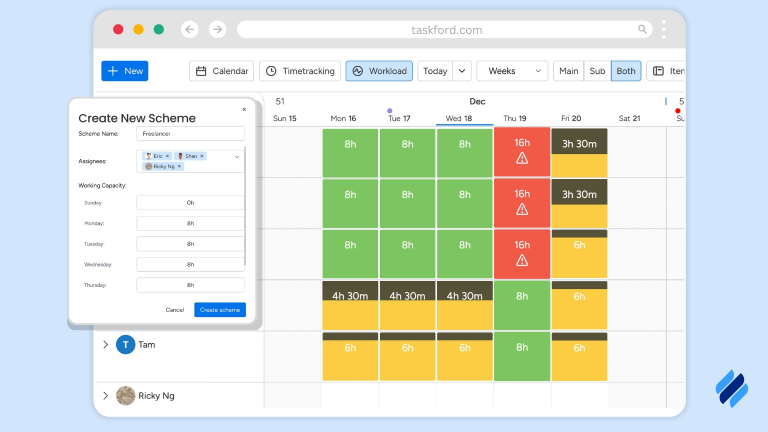Click the Fri 20 column header
This screenshot has height=432, width=768.
(571, 119)
